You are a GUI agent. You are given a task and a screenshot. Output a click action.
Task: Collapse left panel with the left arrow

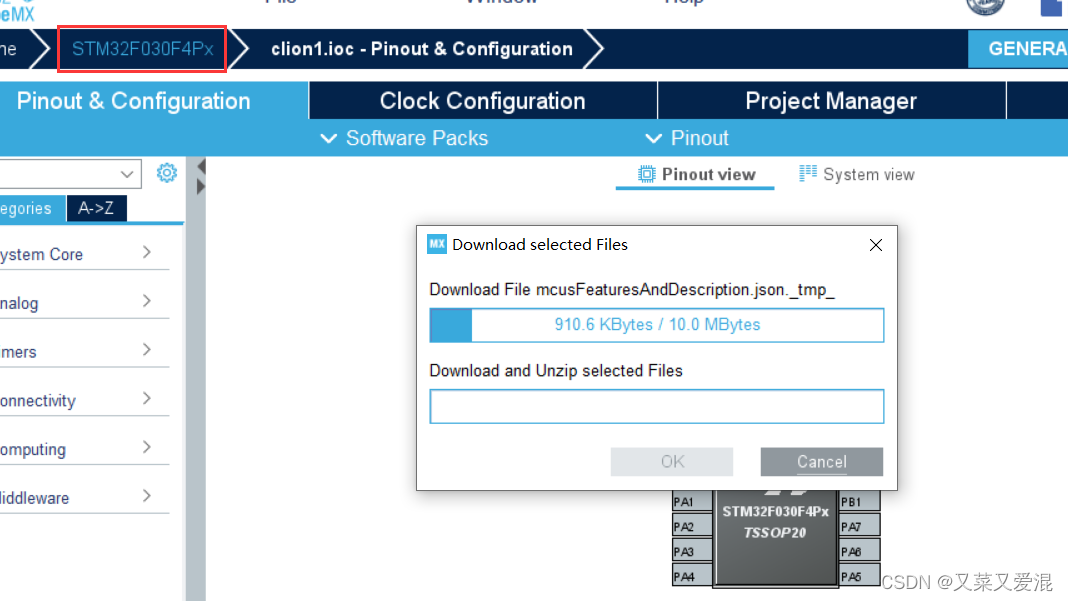pyautogui.click(x=201, y=166)
